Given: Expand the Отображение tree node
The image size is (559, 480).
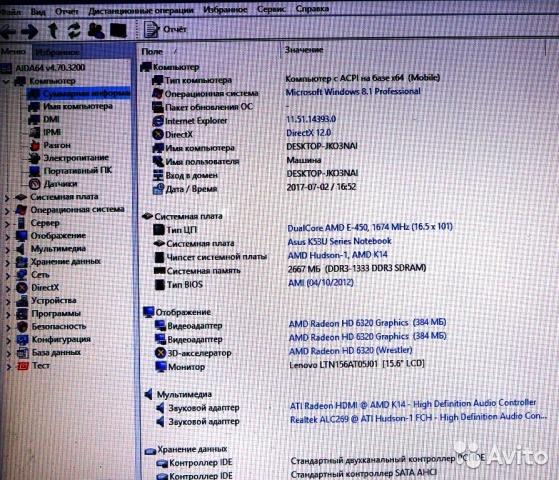Looking at the screenshot, I should [x=7, y=236].
